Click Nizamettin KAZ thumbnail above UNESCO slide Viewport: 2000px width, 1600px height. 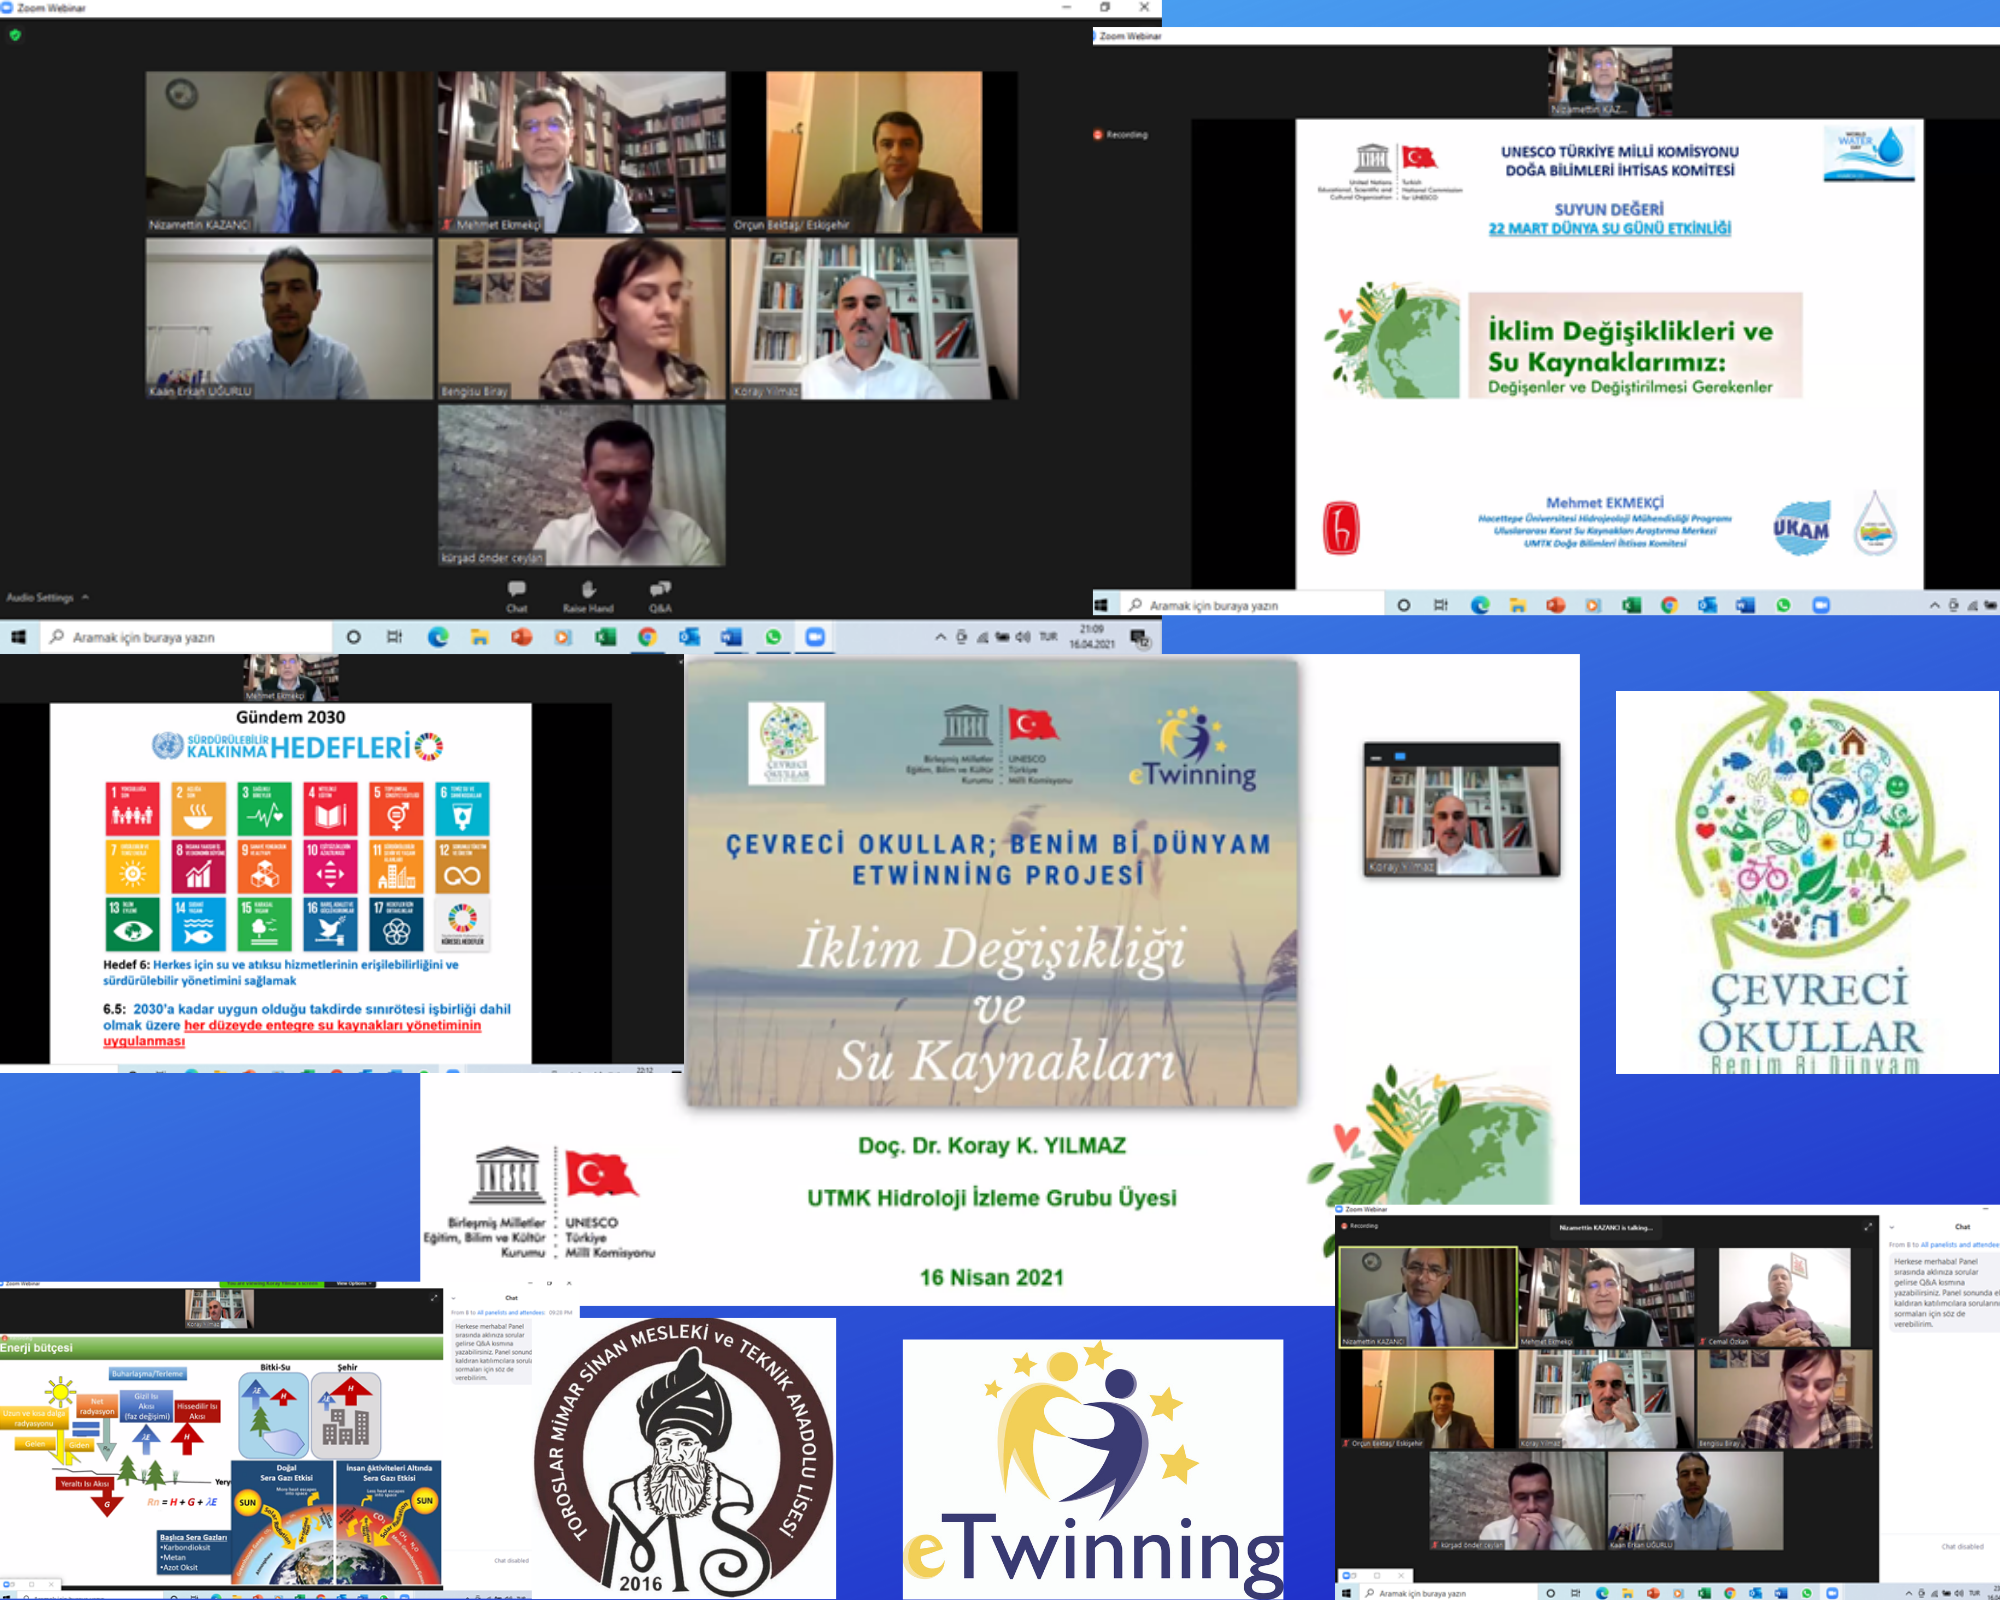point(1609,82)
